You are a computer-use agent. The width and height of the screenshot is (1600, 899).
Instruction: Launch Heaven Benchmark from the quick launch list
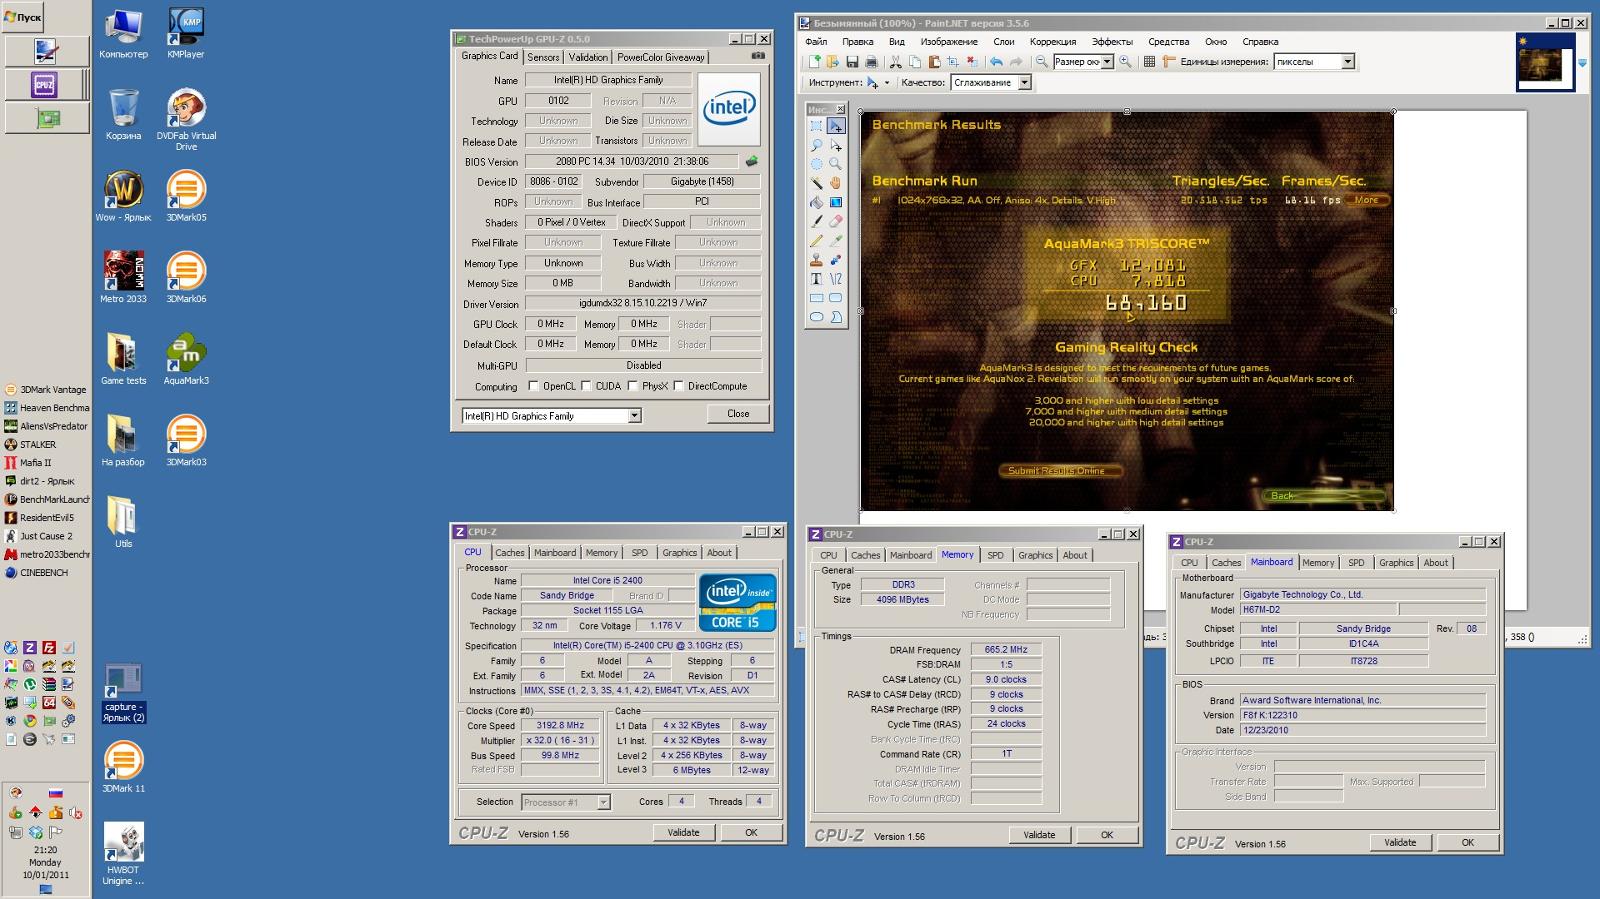coord(47,408)
